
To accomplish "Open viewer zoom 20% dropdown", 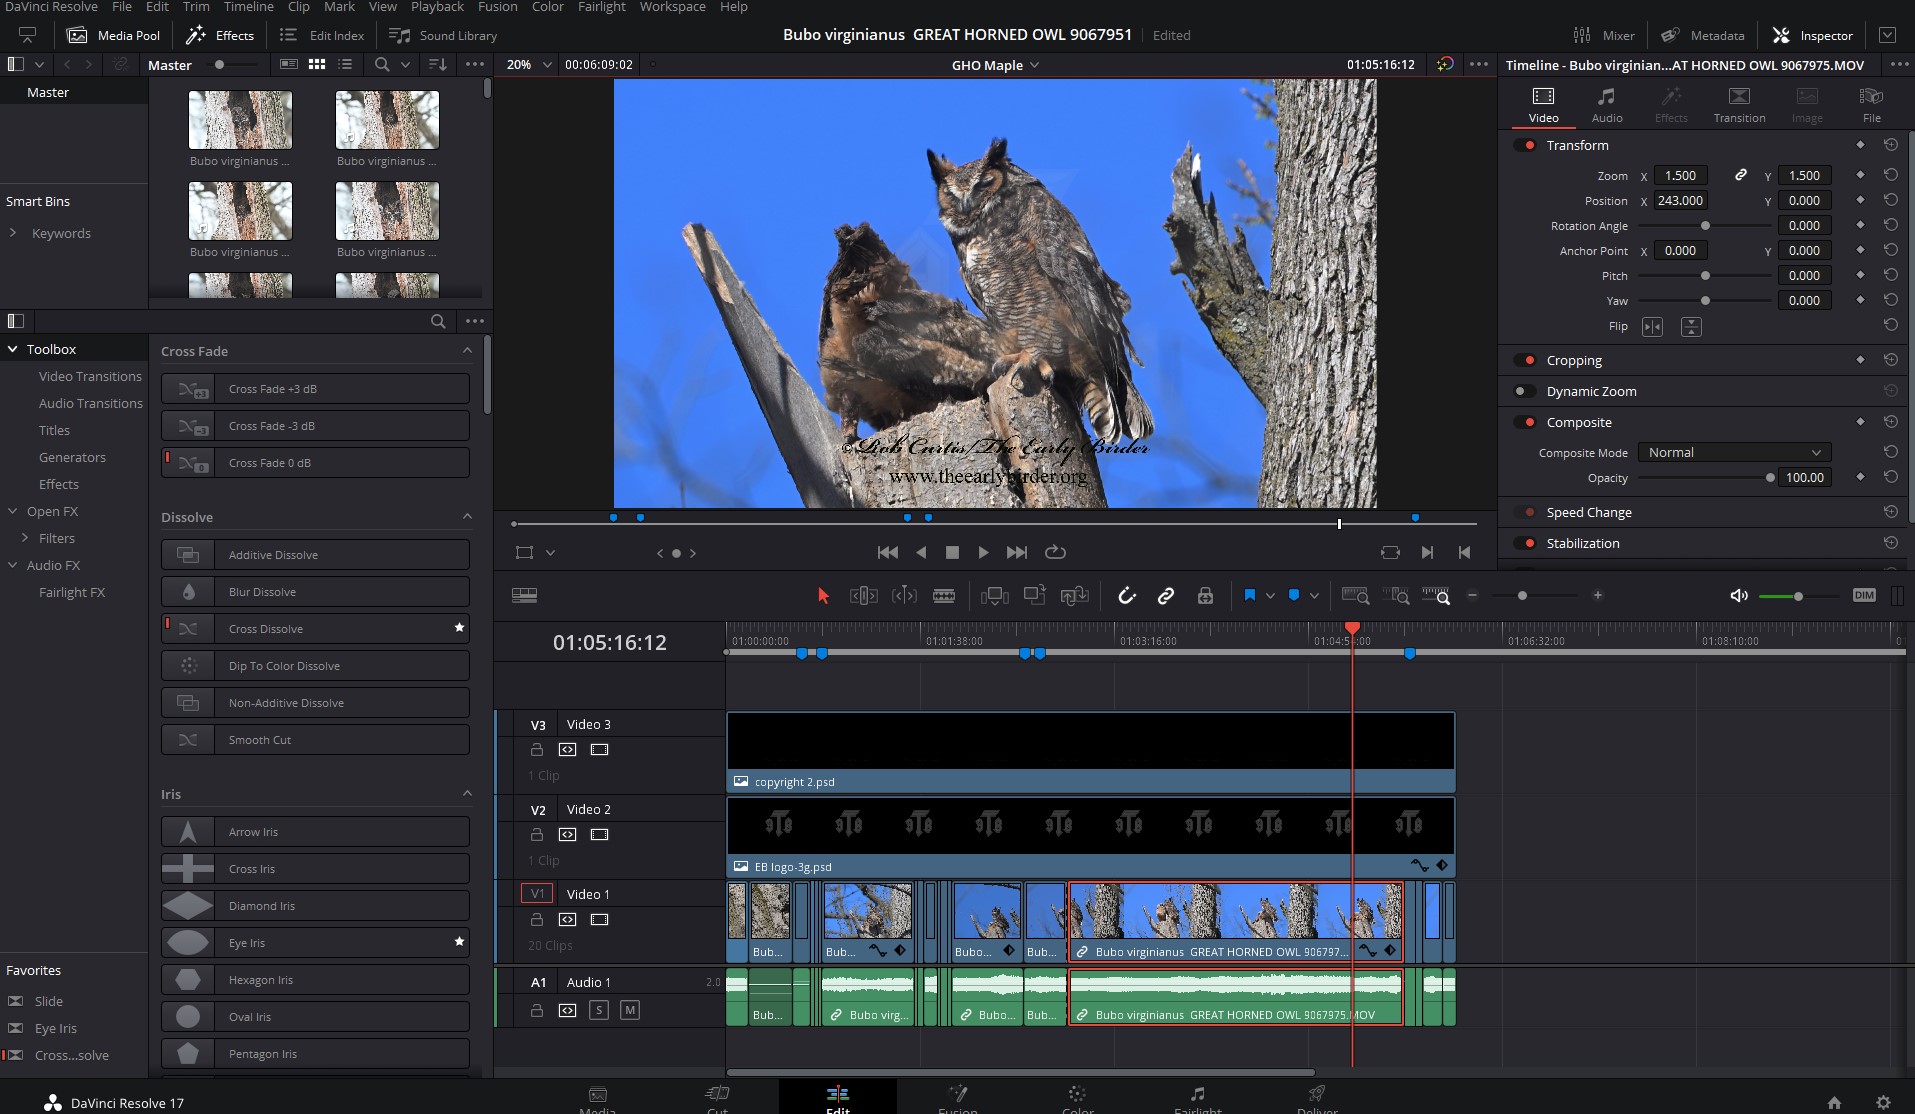I will click(530, 64).
